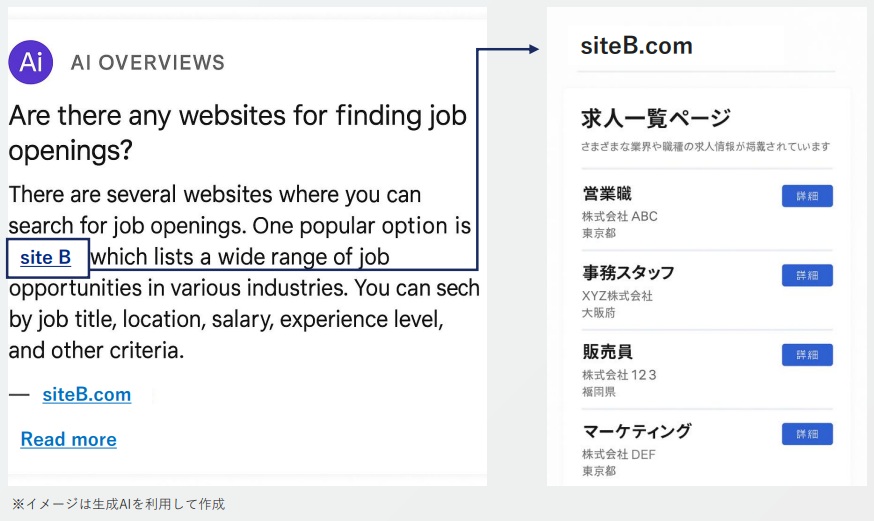
Task: Click the siteB.com title above the job list
Action: tap(636, 47)
